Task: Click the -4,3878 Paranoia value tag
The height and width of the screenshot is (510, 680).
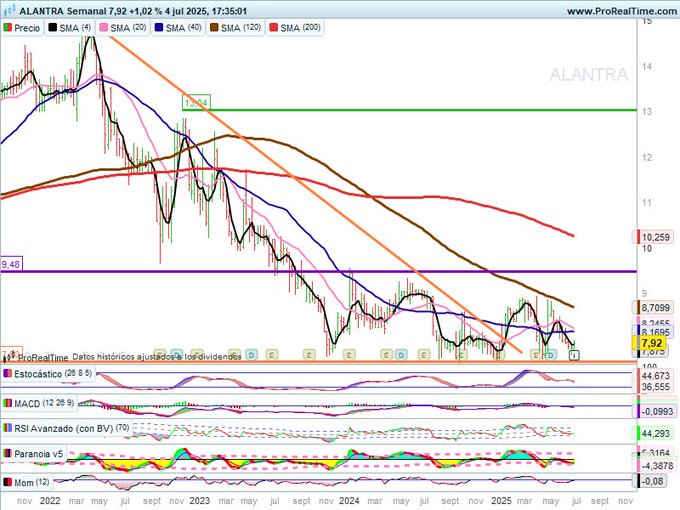Action: click(656, 465)
